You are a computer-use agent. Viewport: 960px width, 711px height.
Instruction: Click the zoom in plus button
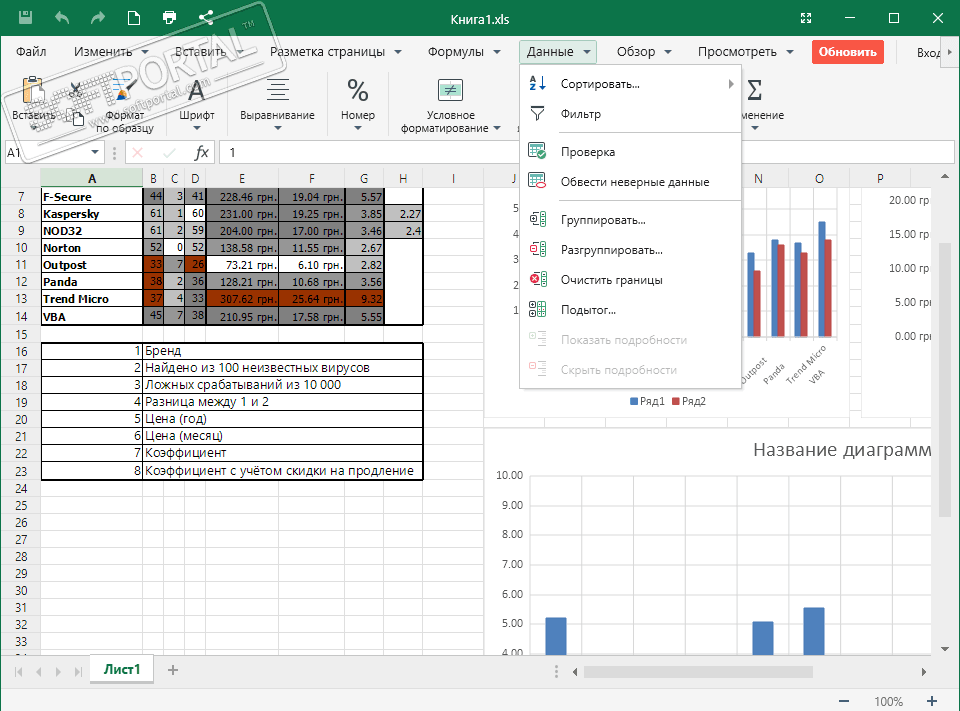932,701
